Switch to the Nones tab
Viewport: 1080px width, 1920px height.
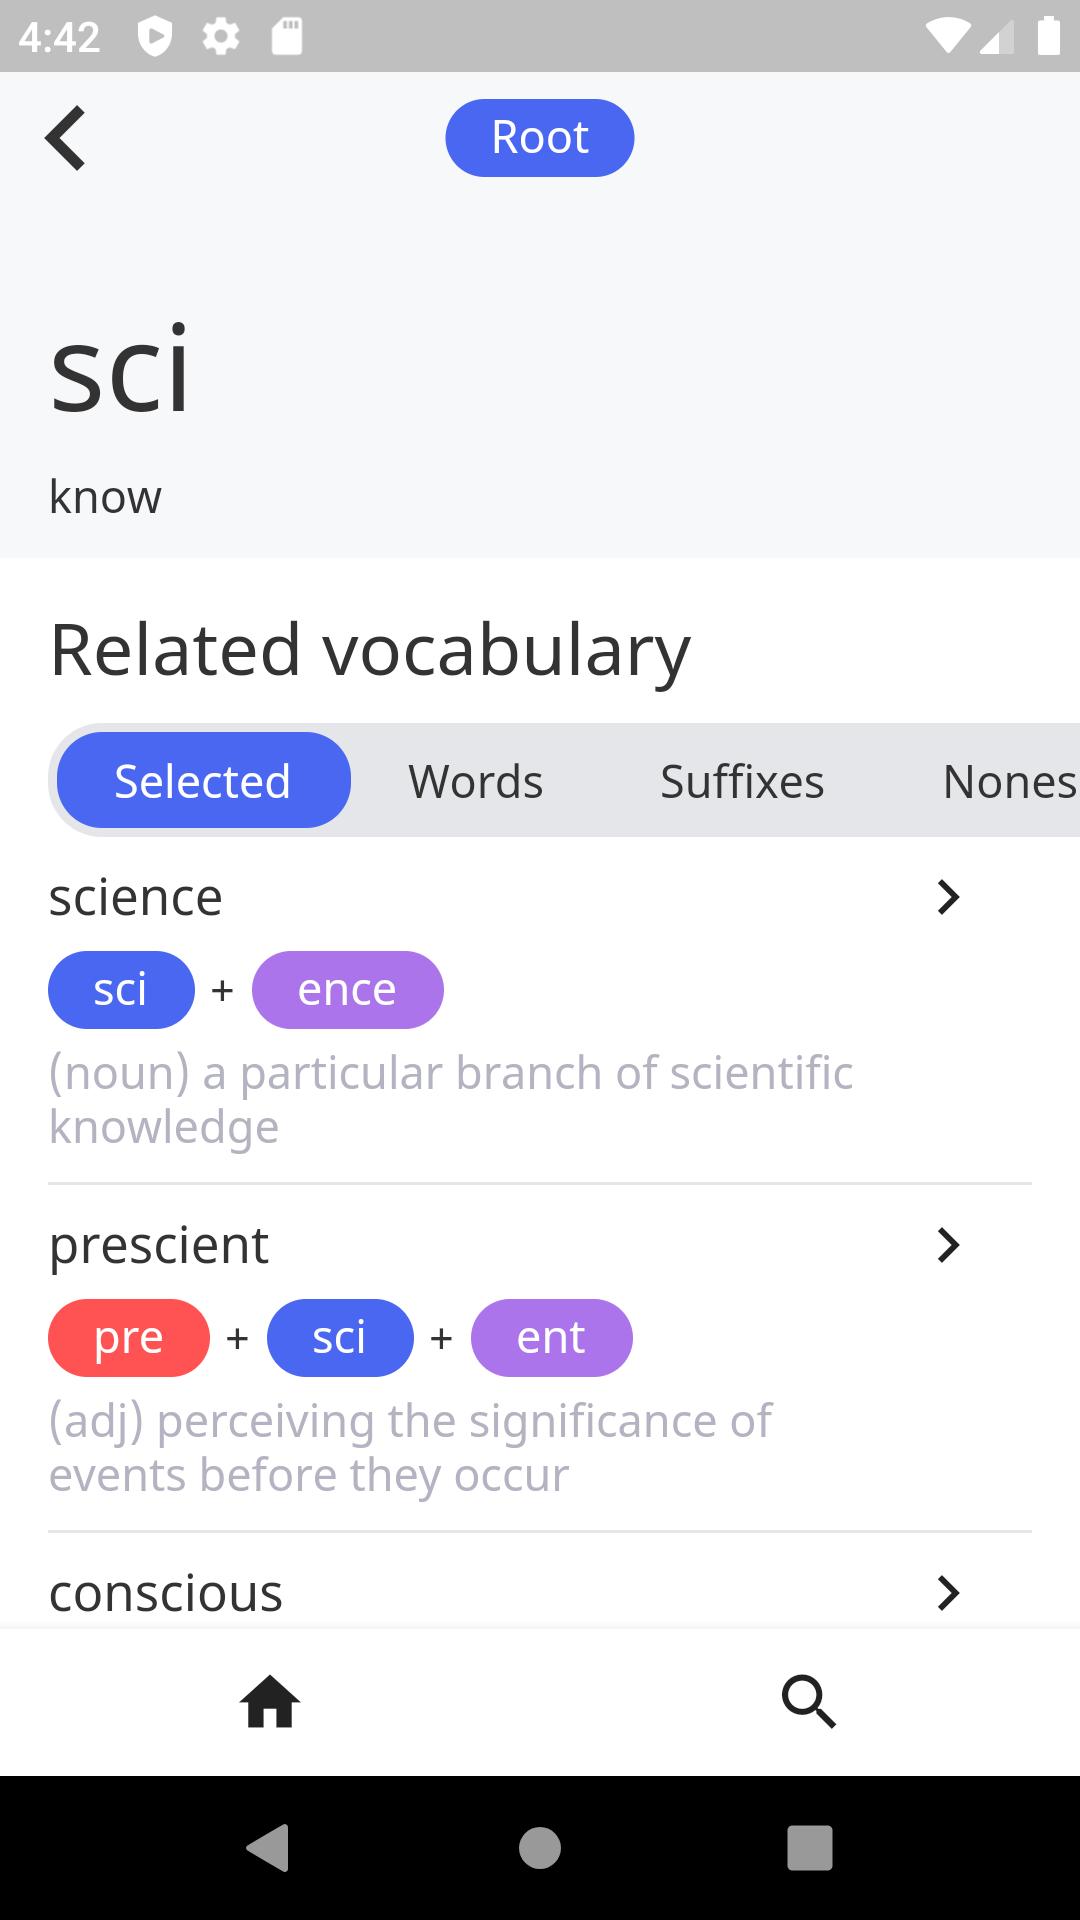(x=1008, y=781)
